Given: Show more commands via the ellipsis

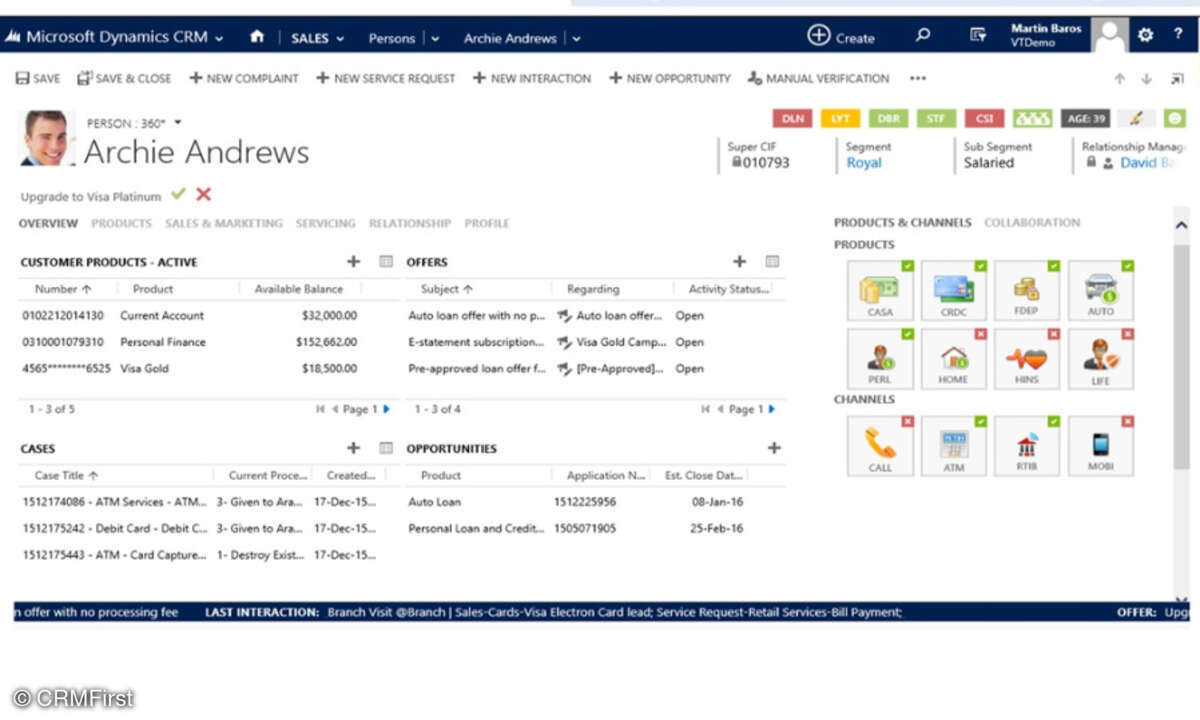Looking at the screenshot, I should pyautogui.click(x=918, y=78).
